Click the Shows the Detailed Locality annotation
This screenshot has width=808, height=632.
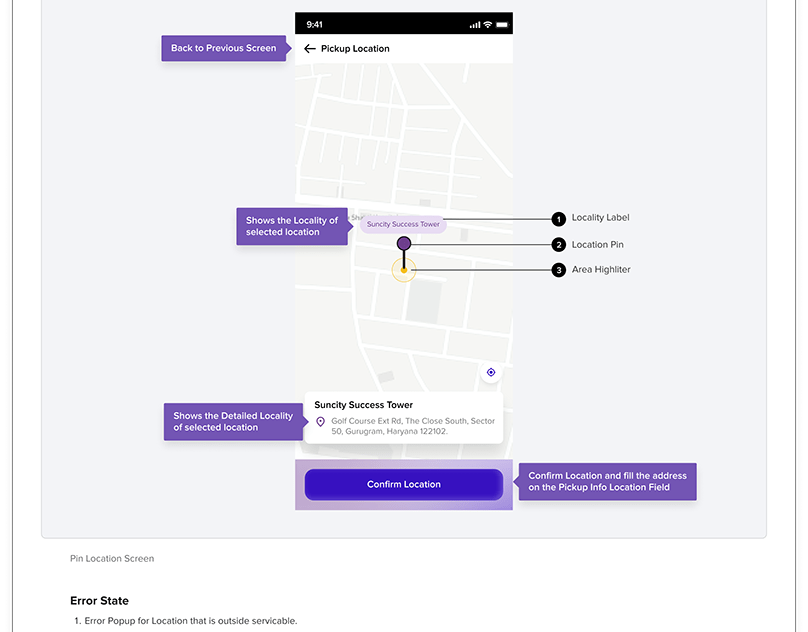point(233,422)
